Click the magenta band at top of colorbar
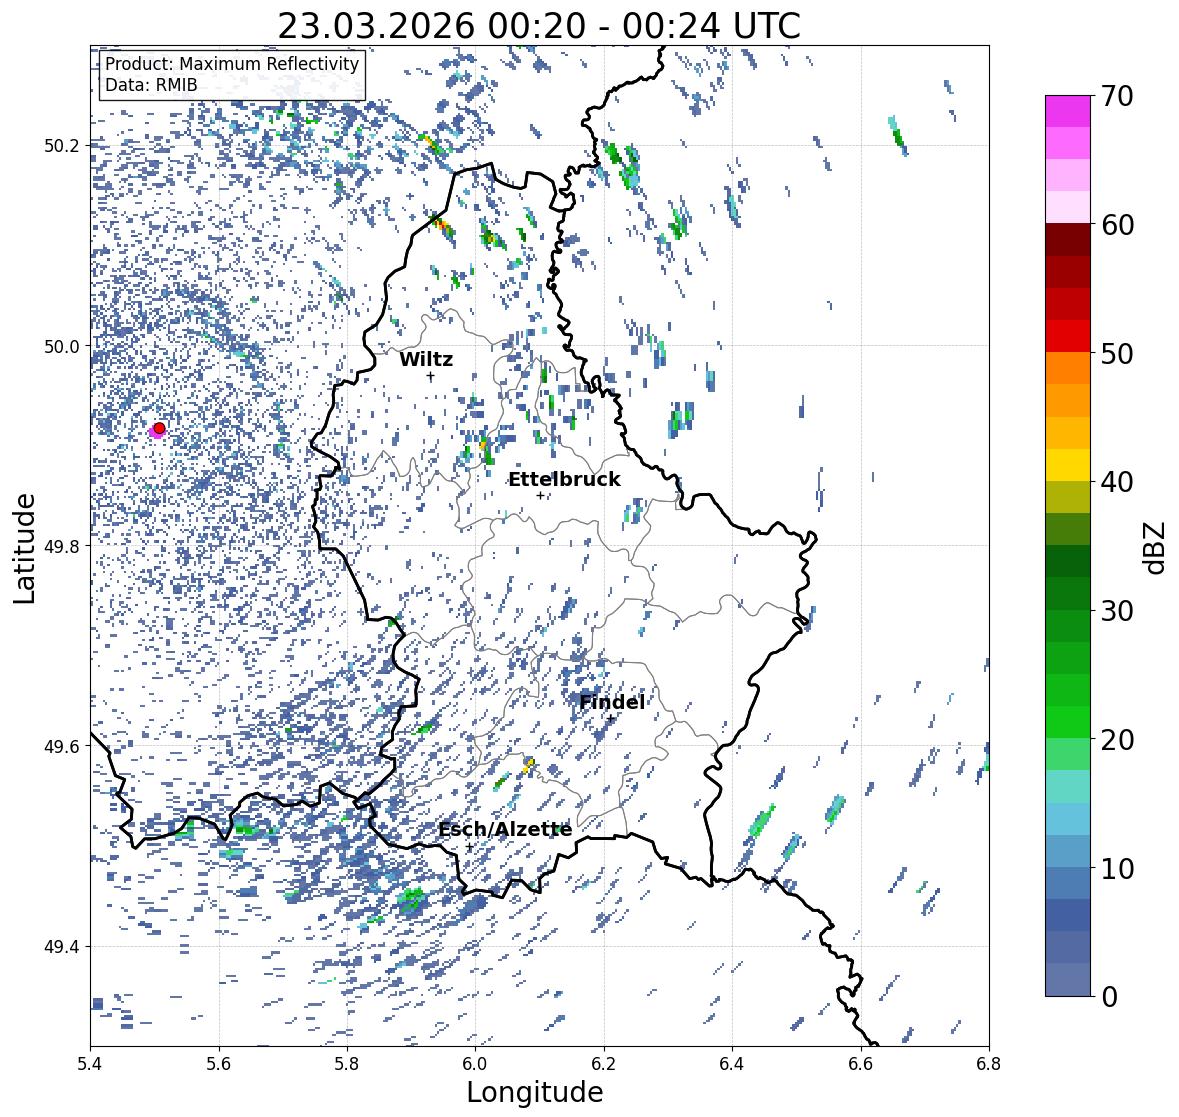 point(1068,111)
